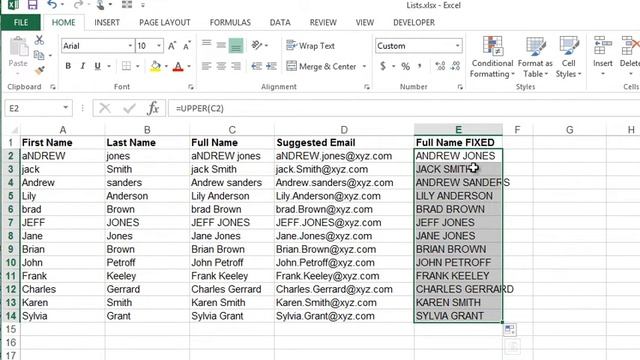Image resolution: width=640 pixels, height=360 pixels.
Task: Open the Auto Fill Options button
Action: coord(510,329)
